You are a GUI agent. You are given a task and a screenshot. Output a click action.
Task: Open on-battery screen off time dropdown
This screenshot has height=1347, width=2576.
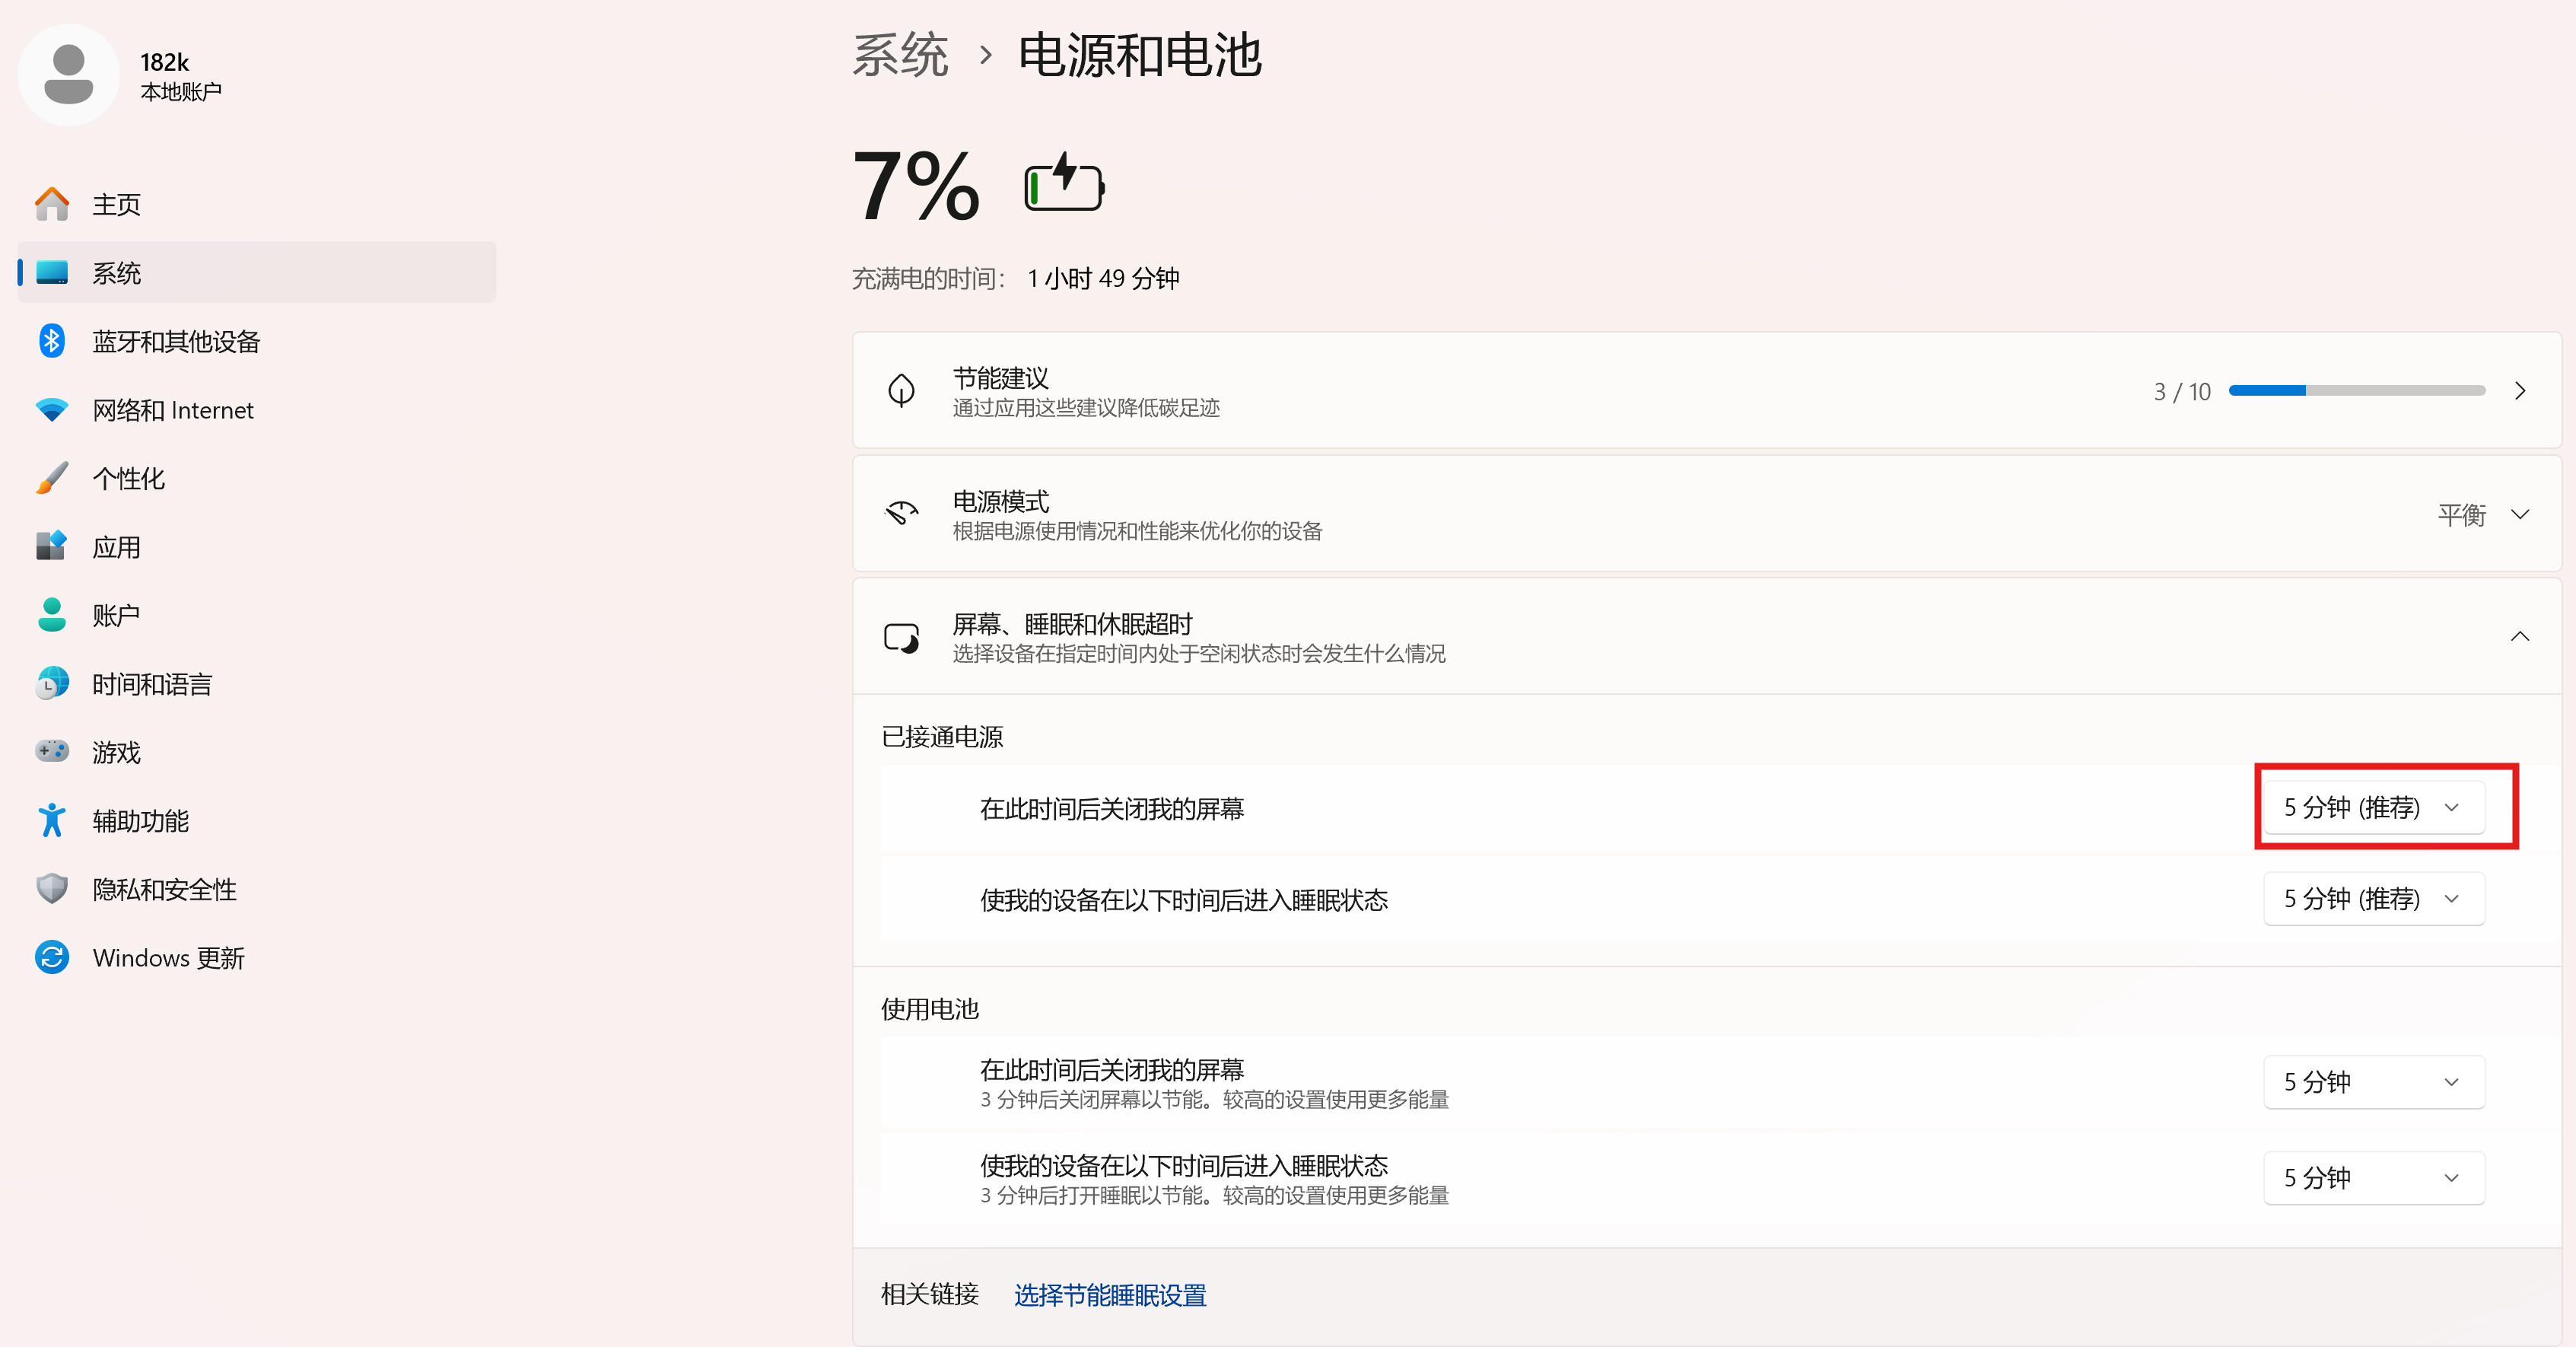pos(2374,1082)
